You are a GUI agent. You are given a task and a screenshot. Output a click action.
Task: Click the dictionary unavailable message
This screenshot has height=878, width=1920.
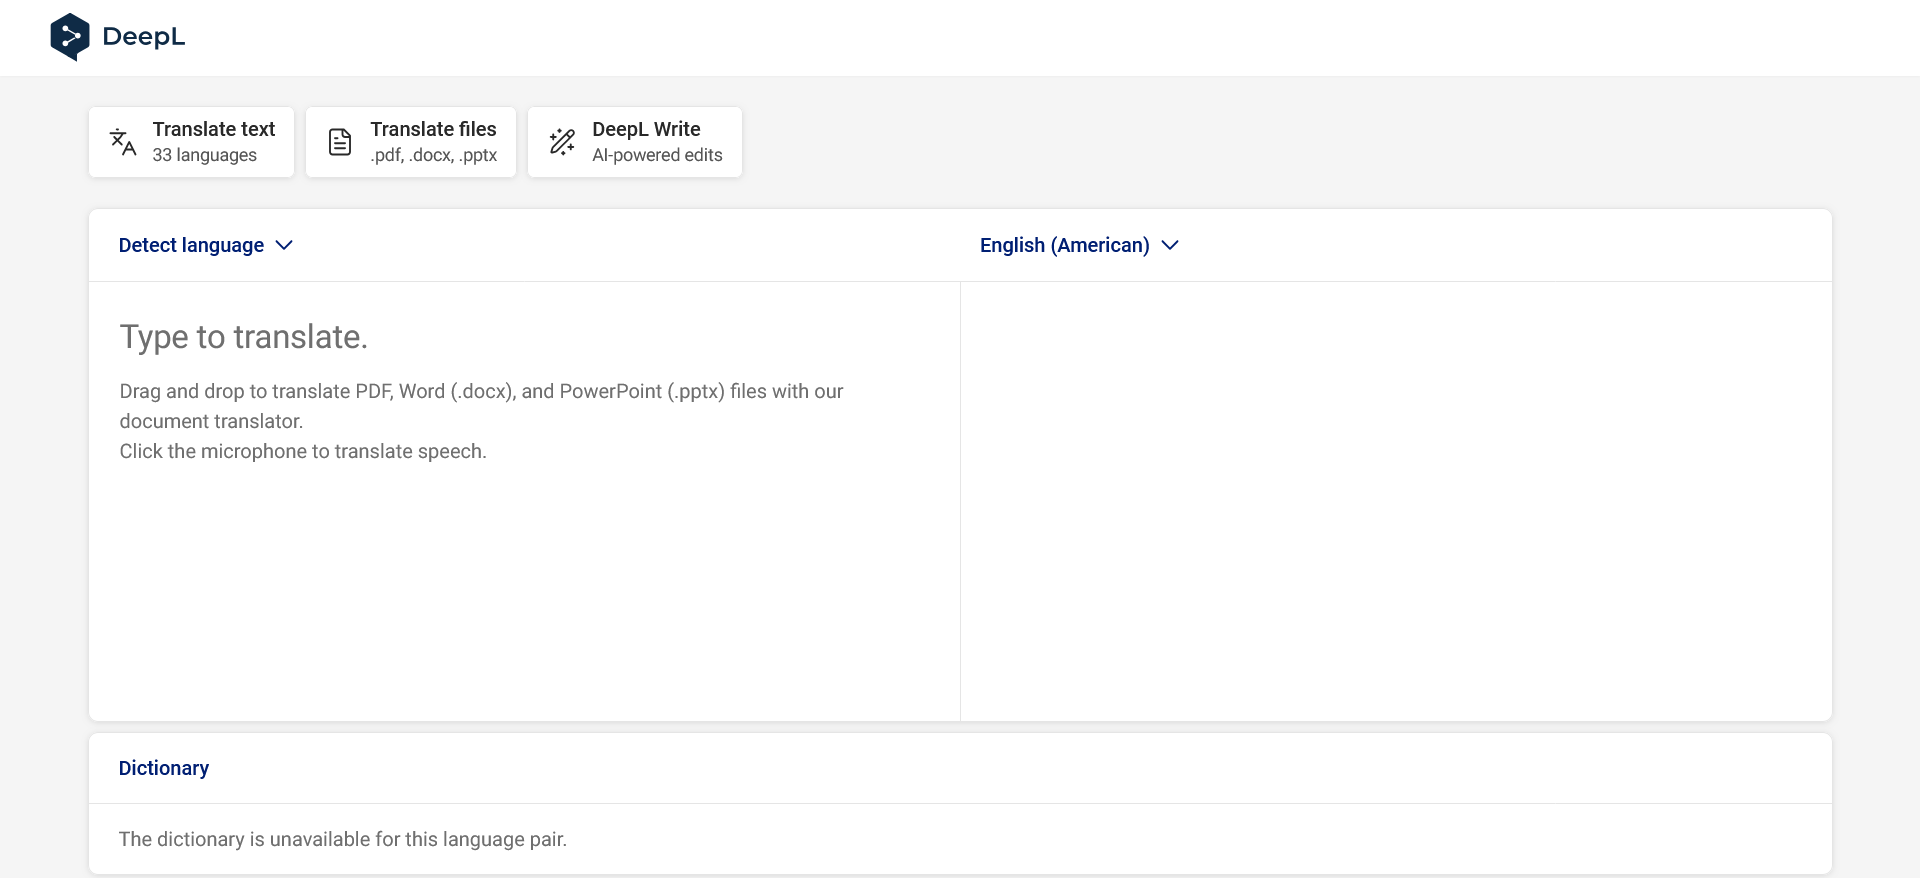point(342,839)
